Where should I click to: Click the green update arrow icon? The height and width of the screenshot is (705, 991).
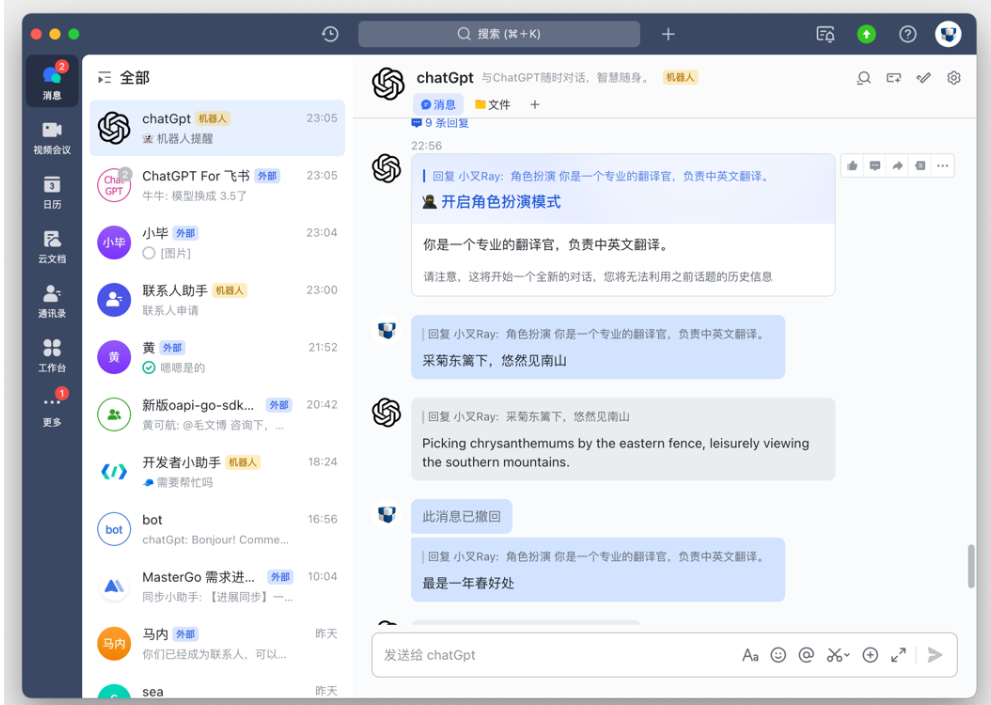tap(866, 34)
